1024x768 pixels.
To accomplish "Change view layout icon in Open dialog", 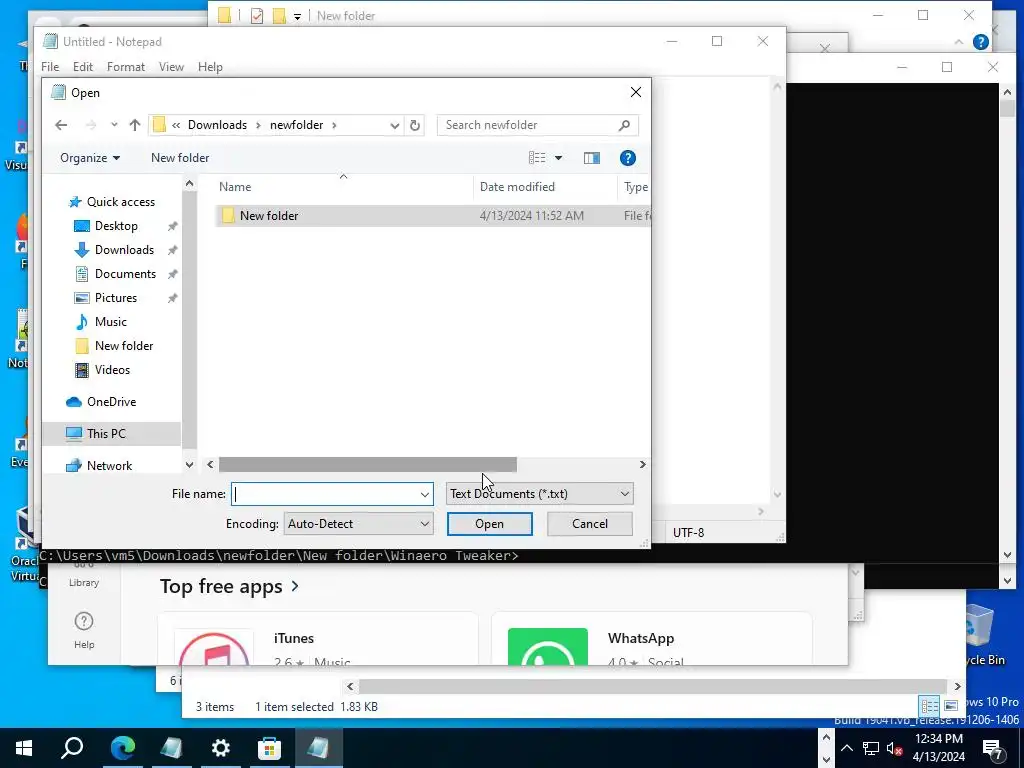I will click(x=537, y=158).
